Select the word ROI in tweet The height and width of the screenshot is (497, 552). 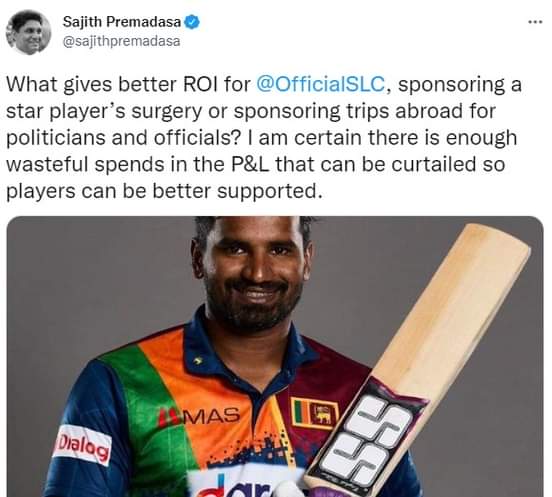[x=202, y=84]
